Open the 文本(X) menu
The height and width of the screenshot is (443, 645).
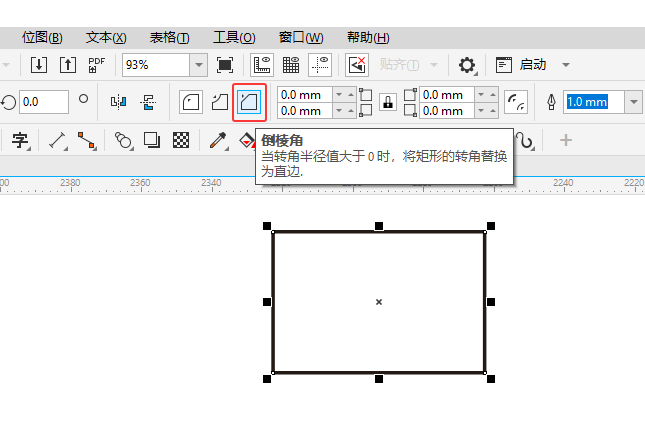coord(106,38)
